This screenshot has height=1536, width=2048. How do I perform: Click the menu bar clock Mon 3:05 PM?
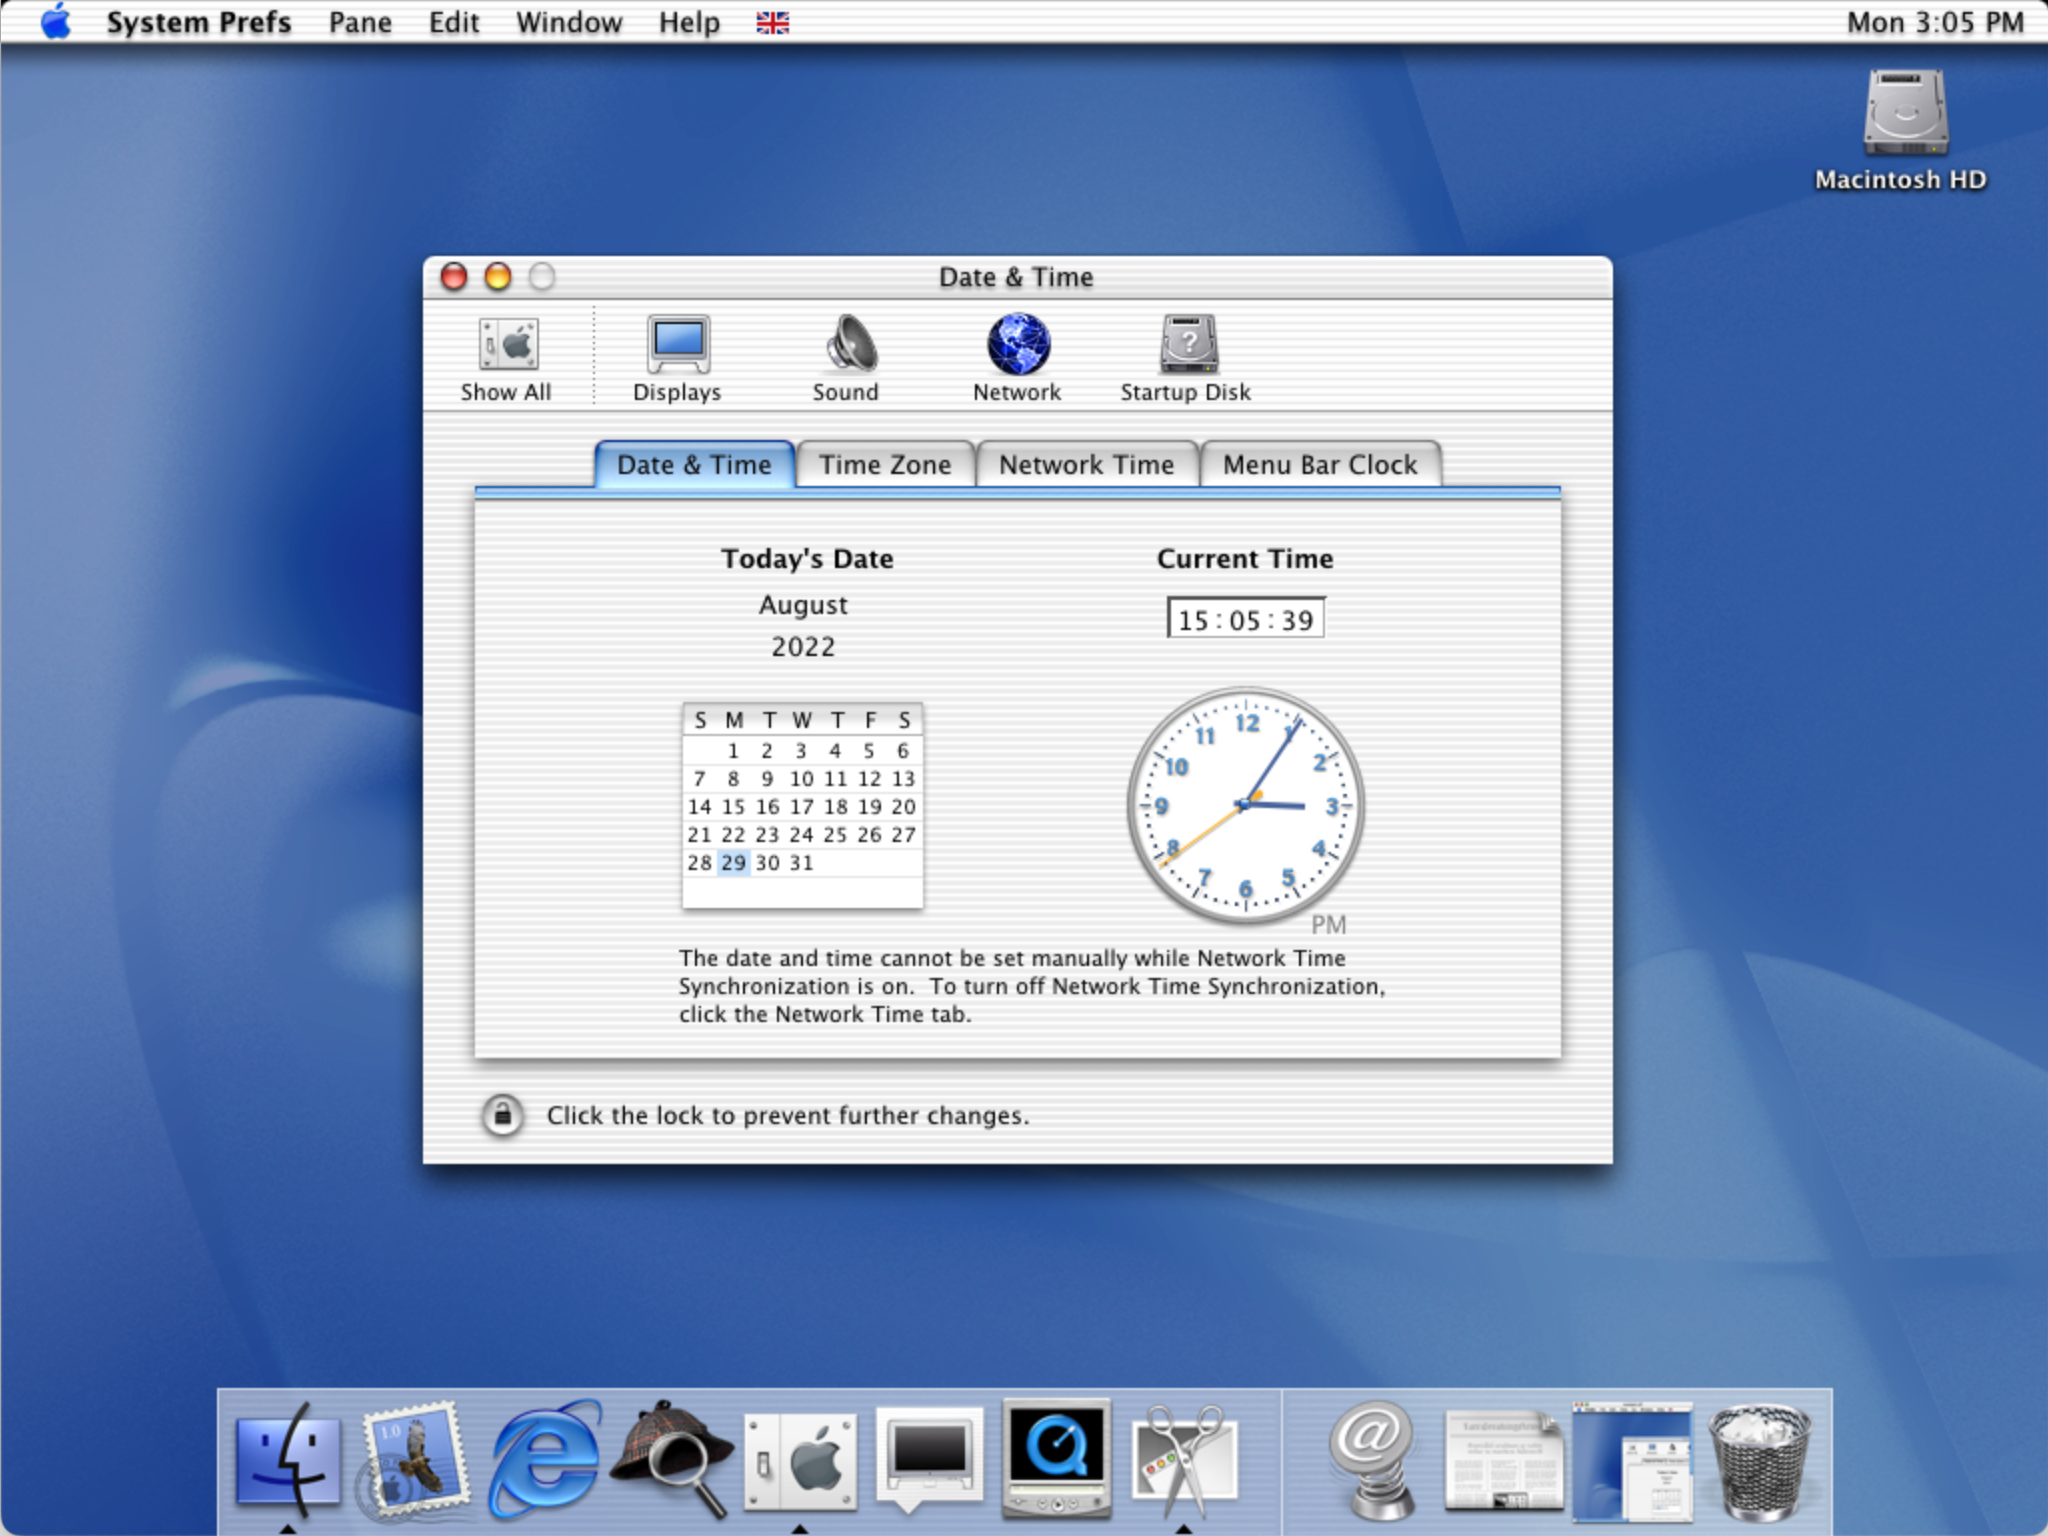1935,22
